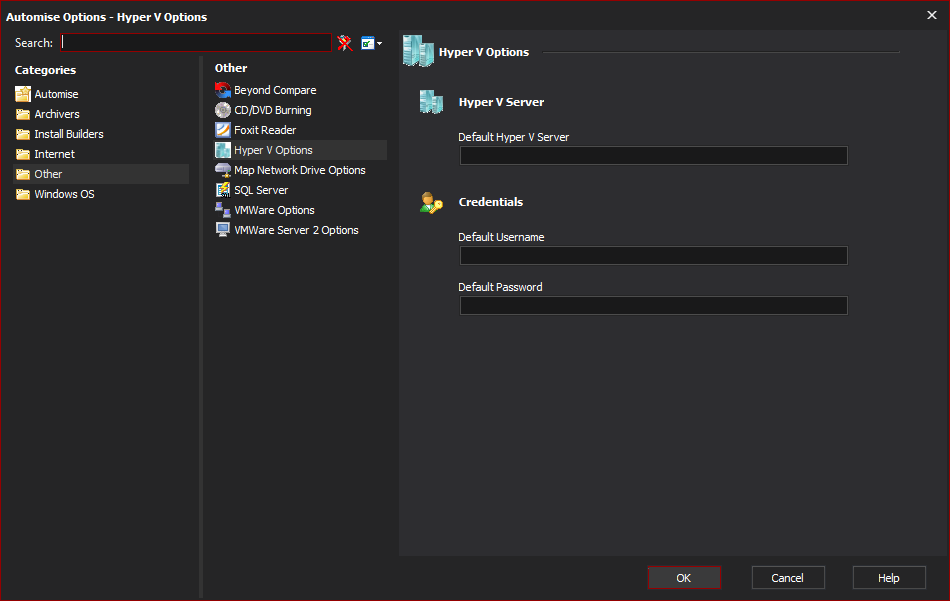Open SQL Server options
The width and height of the screenshot is (950, 601).
[261, 190]
